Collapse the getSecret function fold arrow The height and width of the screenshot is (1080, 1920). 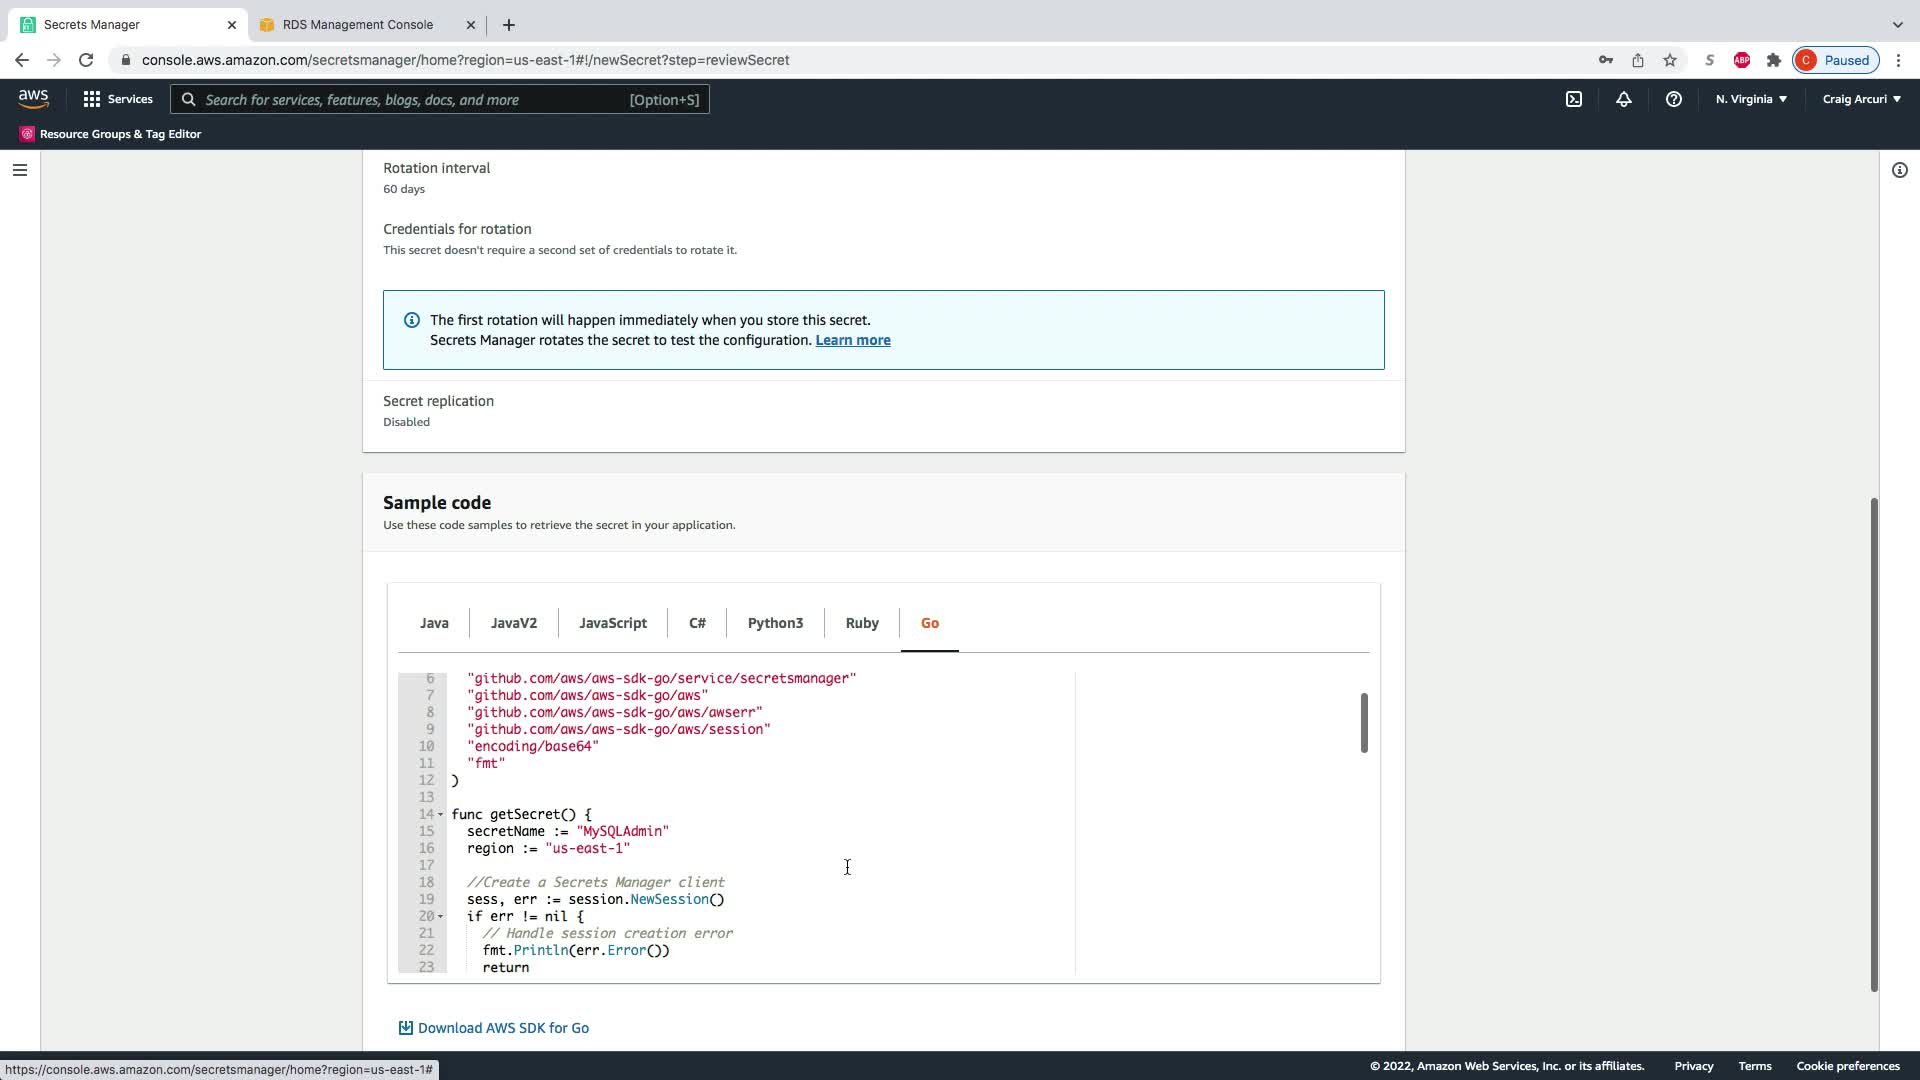point(440,815)
